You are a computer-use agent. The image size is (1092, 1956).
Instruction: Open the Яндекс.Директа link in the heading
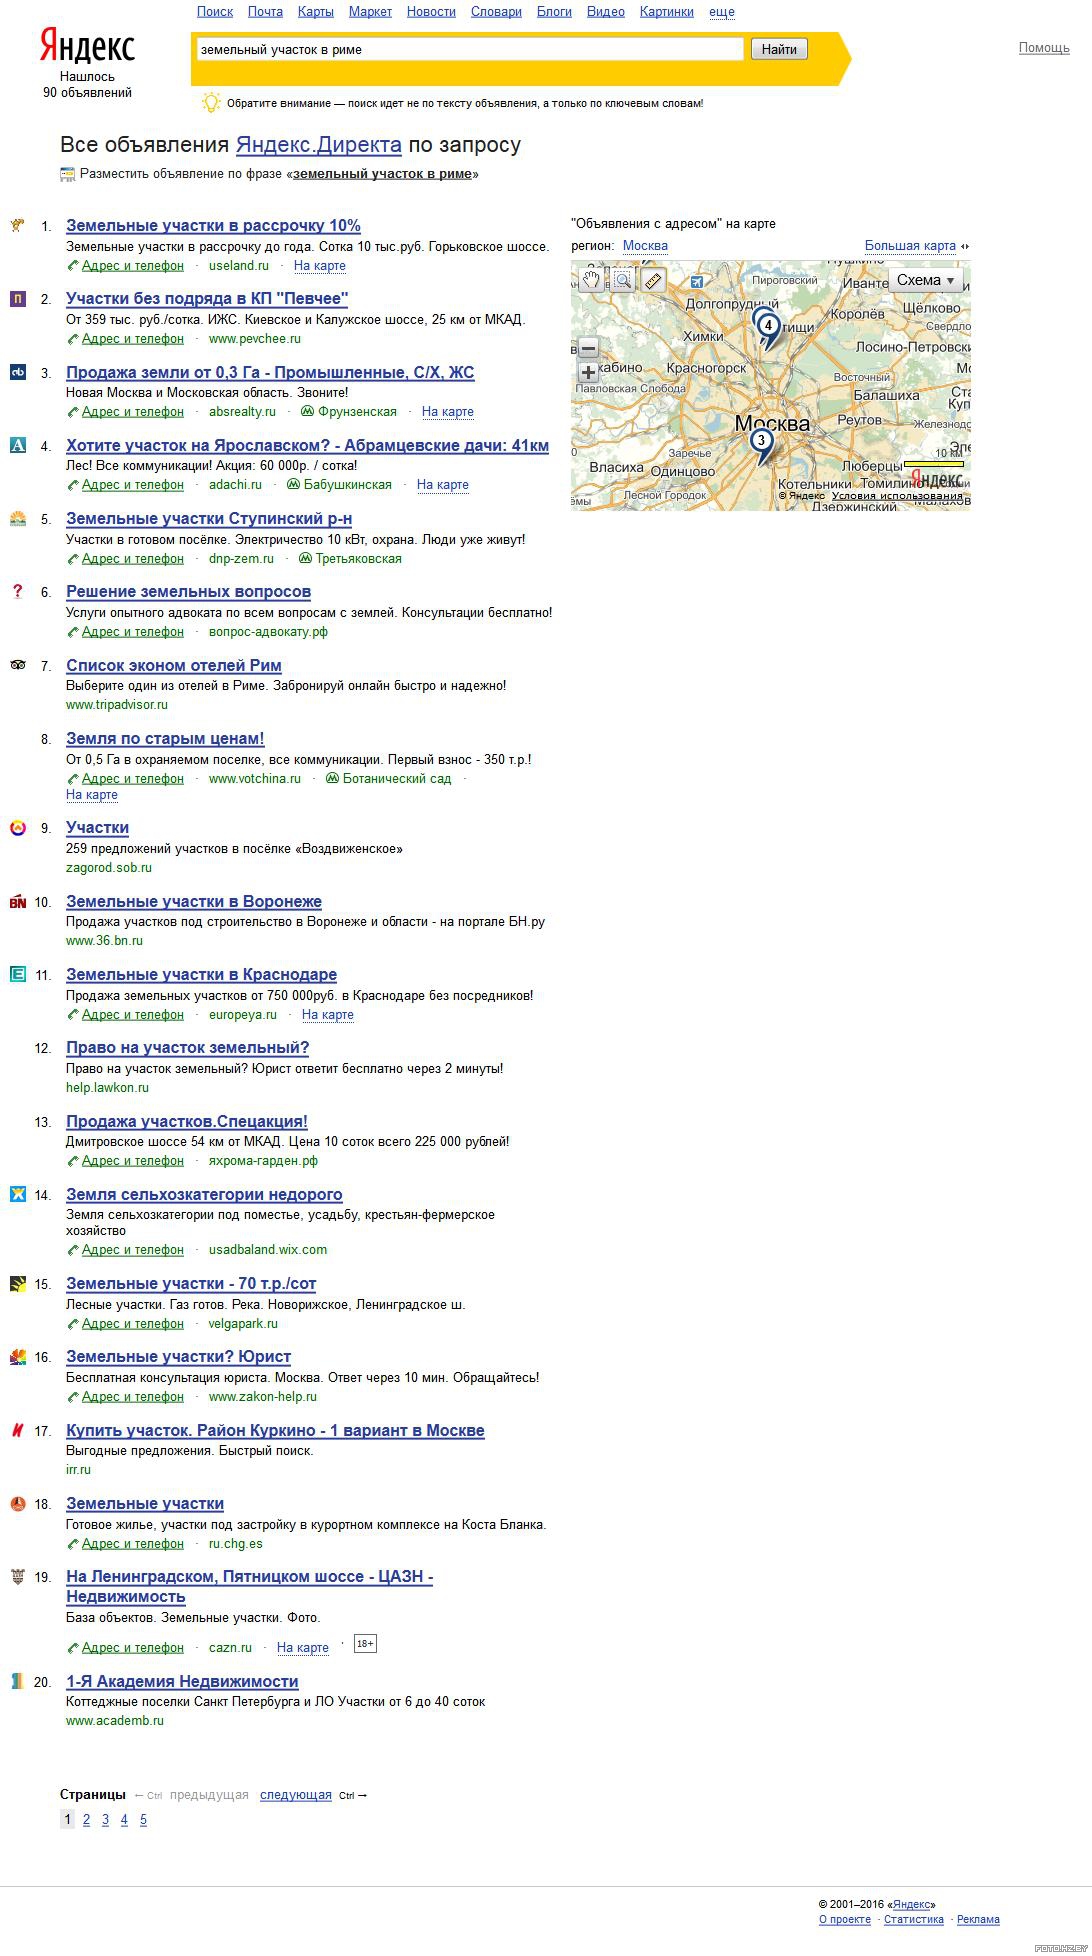319,145
